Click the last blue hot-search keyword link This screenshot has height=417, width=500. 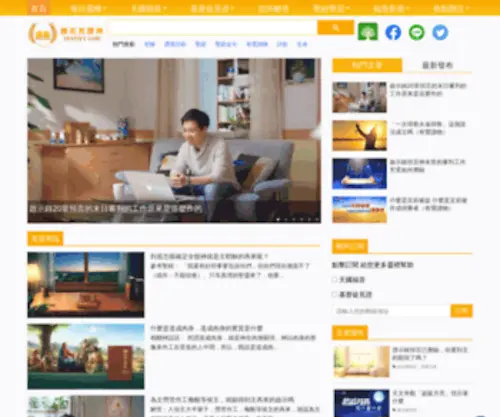coord(302,44)
